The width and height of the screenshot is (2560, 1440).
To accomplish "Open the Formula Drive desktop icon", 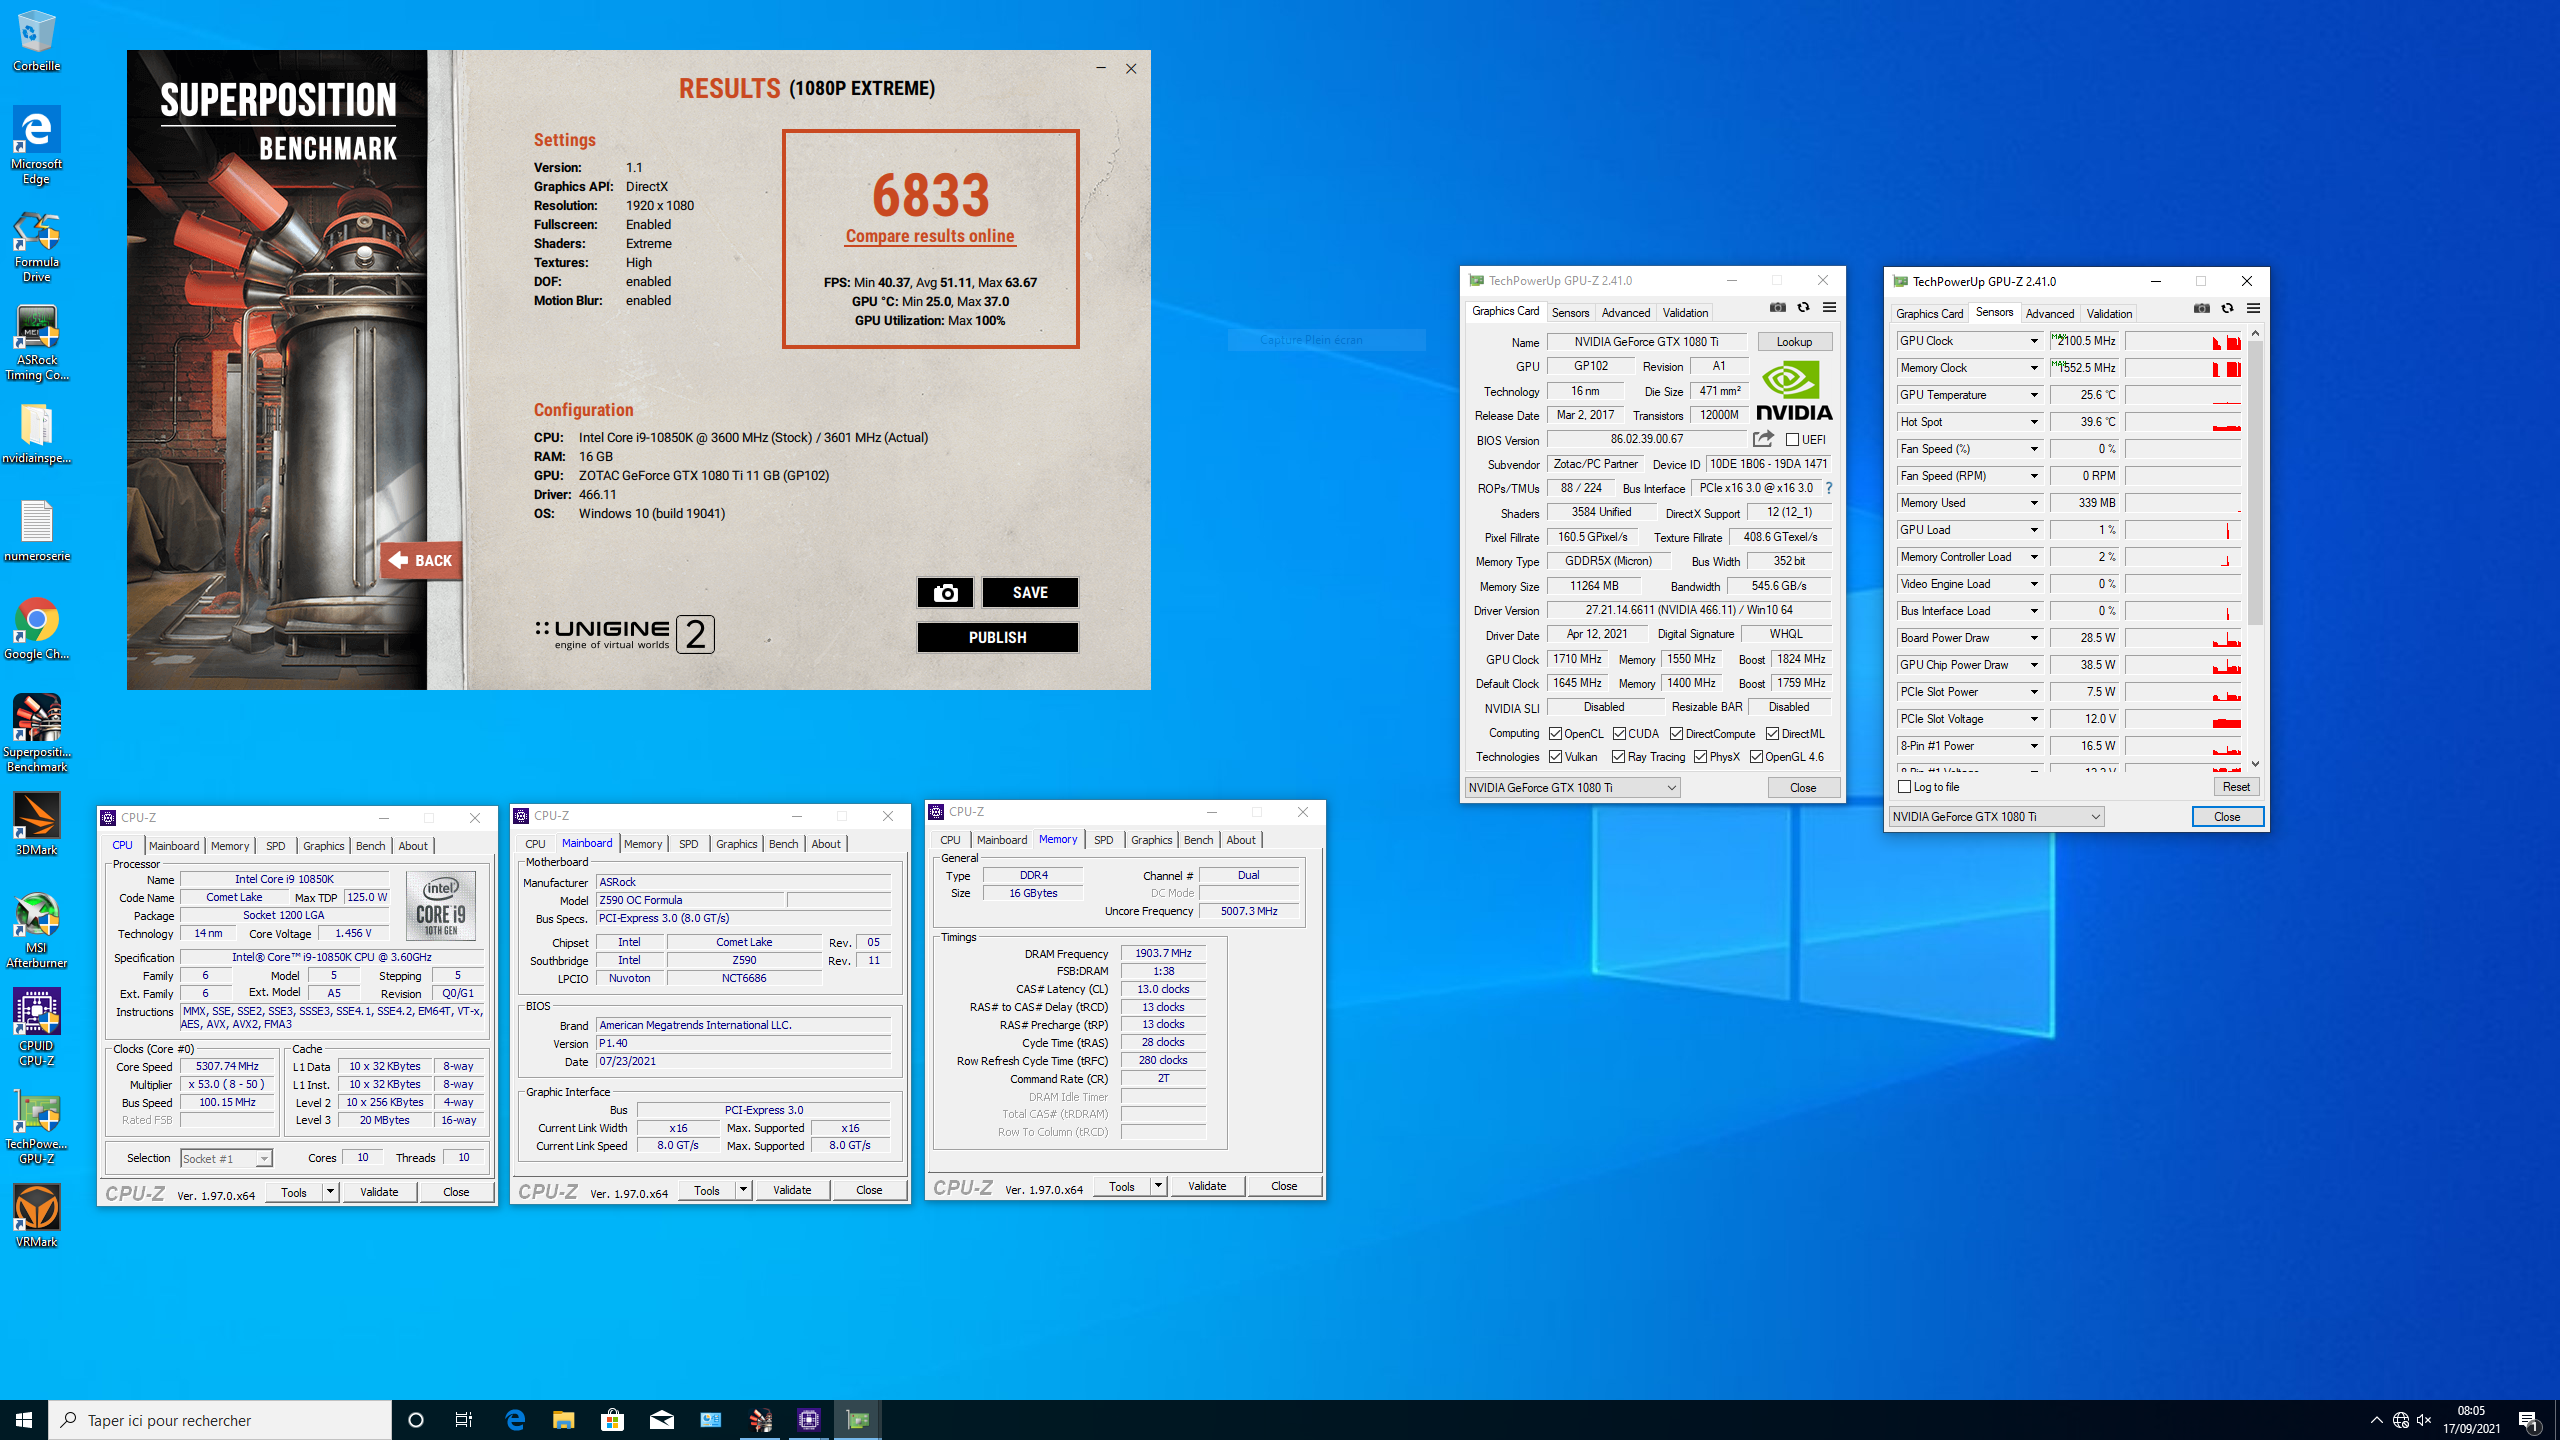I will point(36,246).
